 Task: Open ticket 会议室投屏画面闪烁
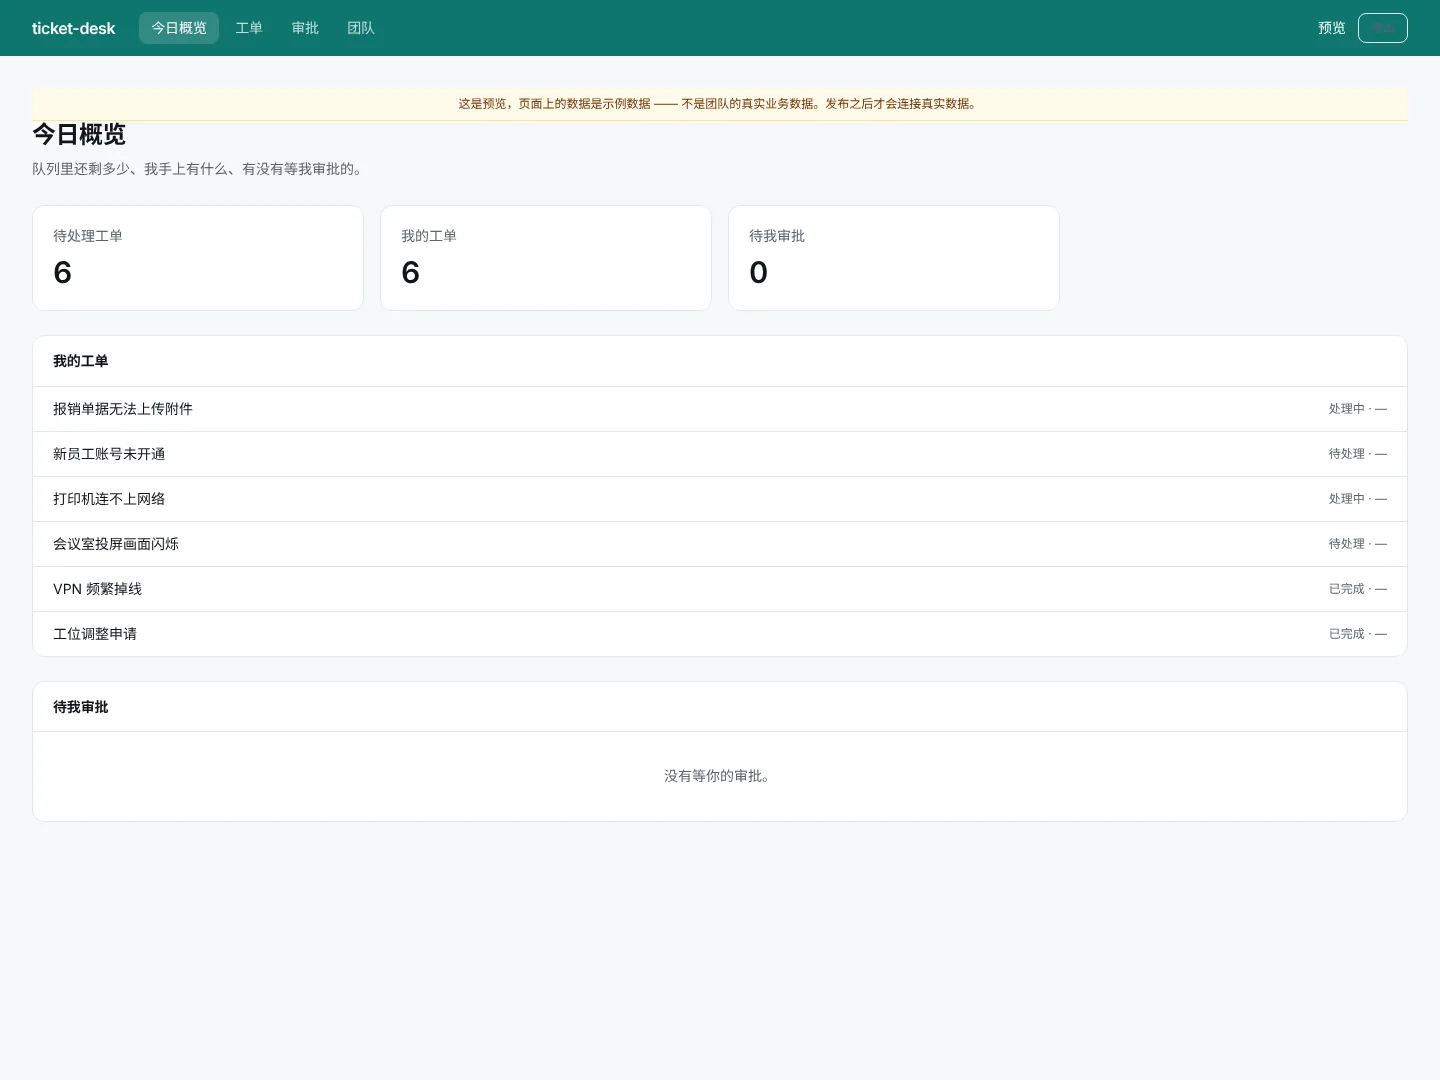[x=720, y=544]
